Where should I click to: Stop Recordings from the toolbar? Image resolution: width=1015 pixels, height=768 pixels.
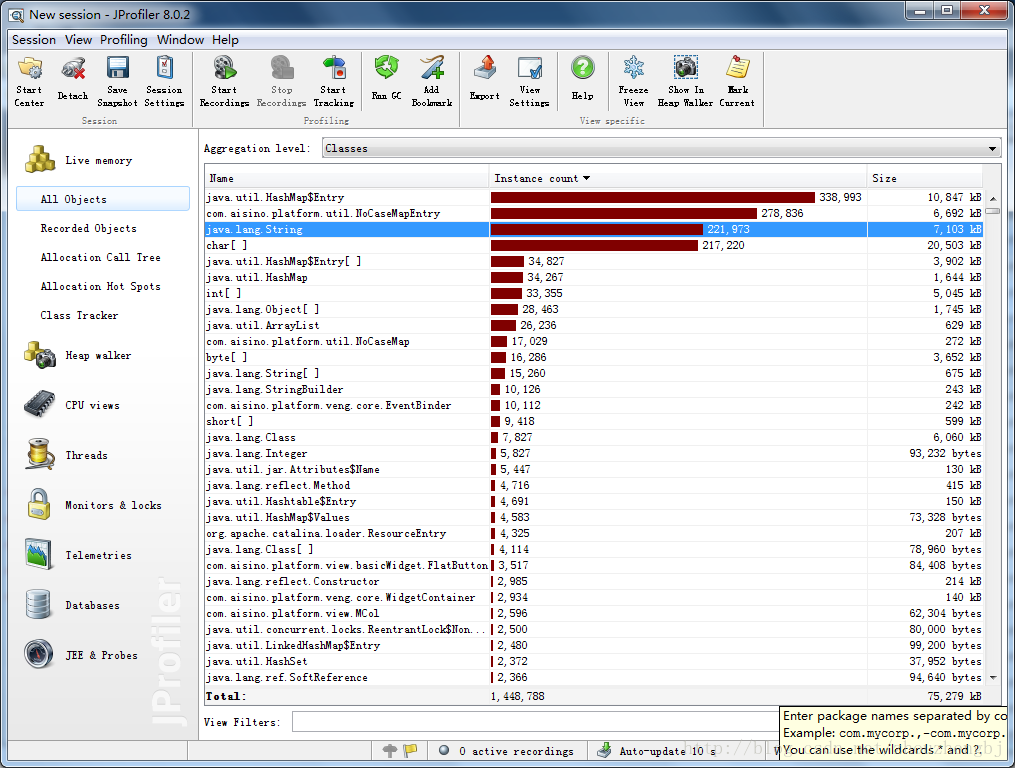click(x=282, y=82)
